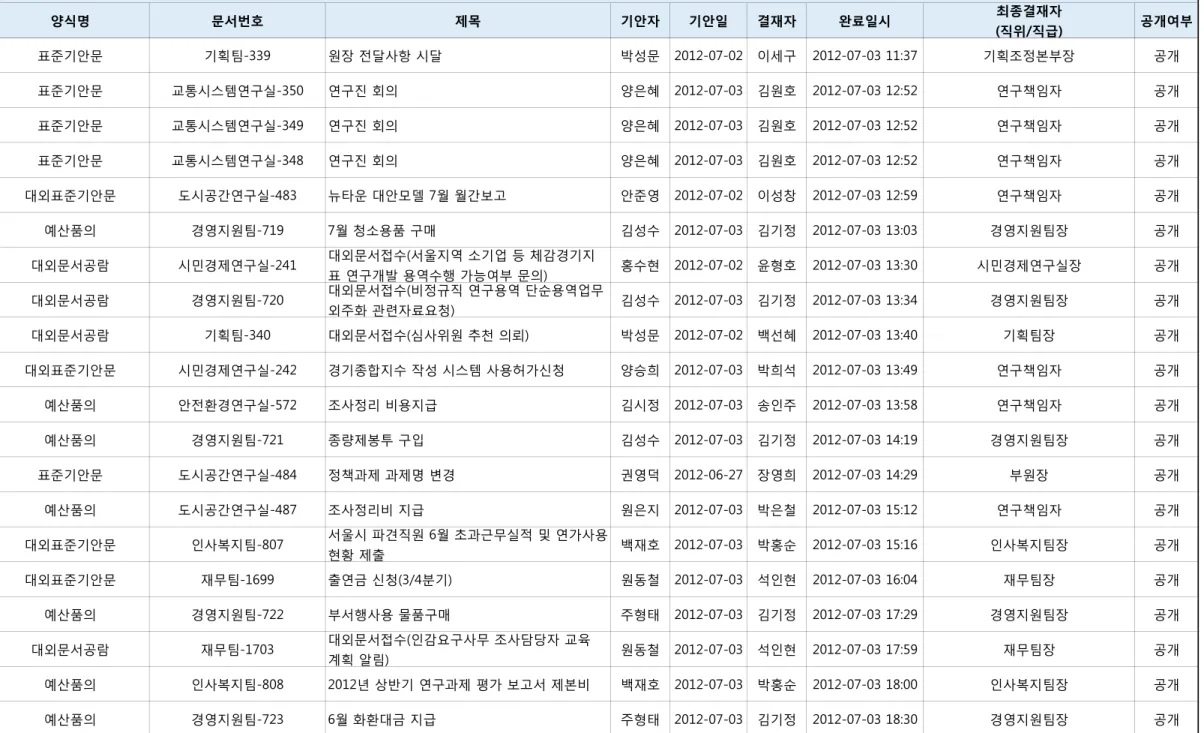
Task: Select document number 도시공간연구실-483
Action: [x=237, y=196]
